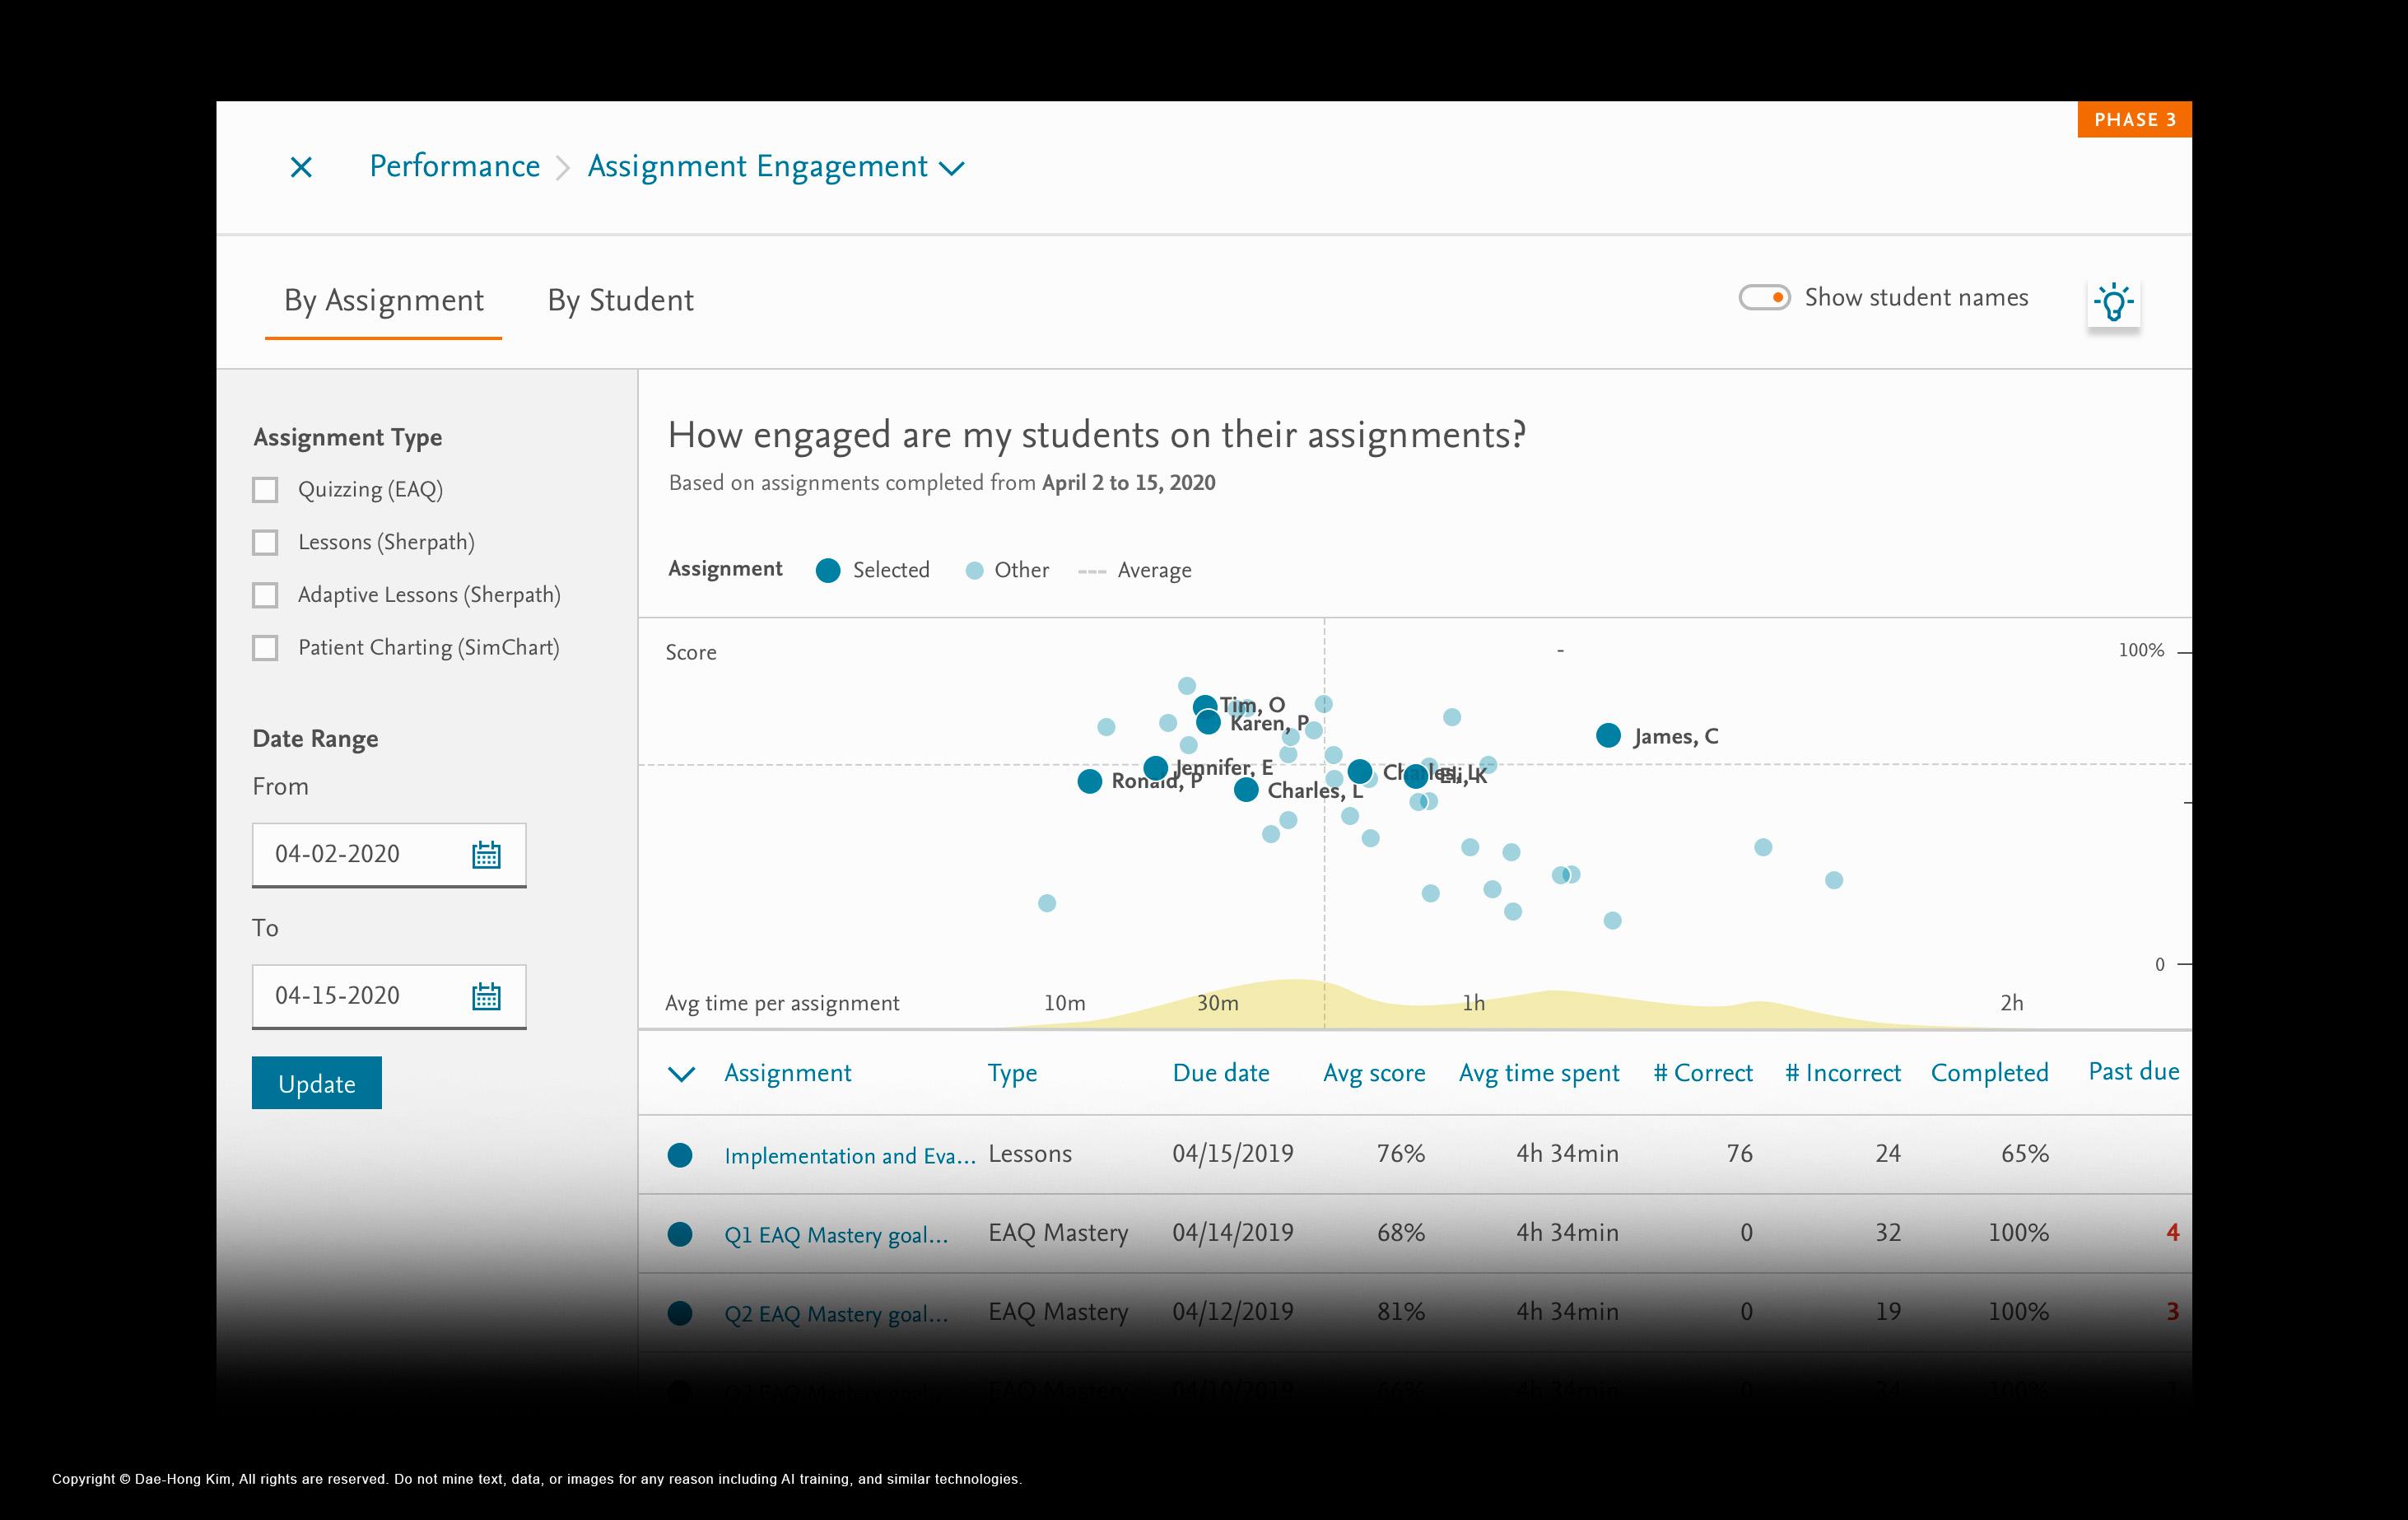Click the James, C data point
Image resolution: width=2408 pixels, height=1520 pixels.
point(1608,736)
